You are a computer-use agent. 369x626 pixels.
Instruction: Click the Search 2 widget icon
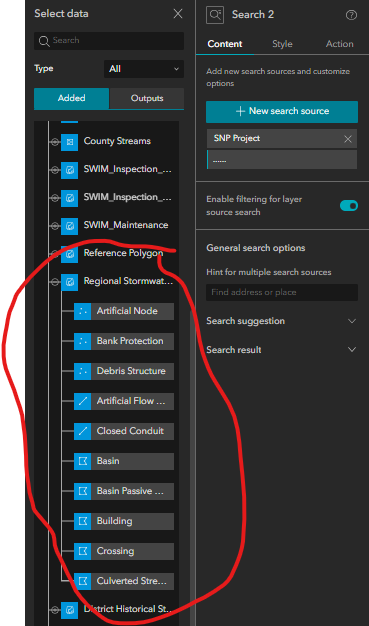pos(215,15)
